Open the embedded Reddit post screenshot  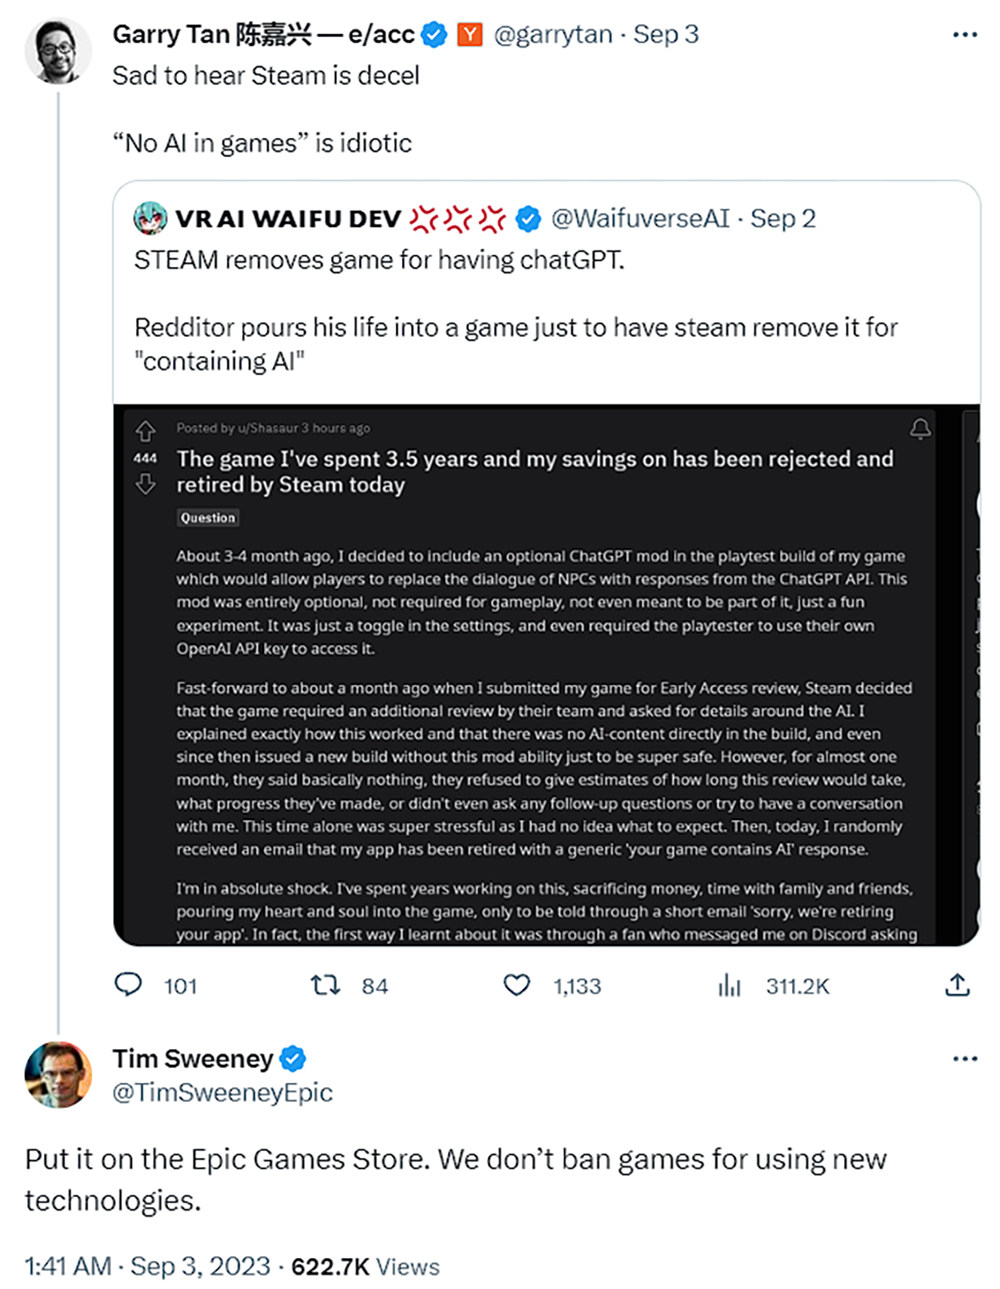tap(546, 675)
